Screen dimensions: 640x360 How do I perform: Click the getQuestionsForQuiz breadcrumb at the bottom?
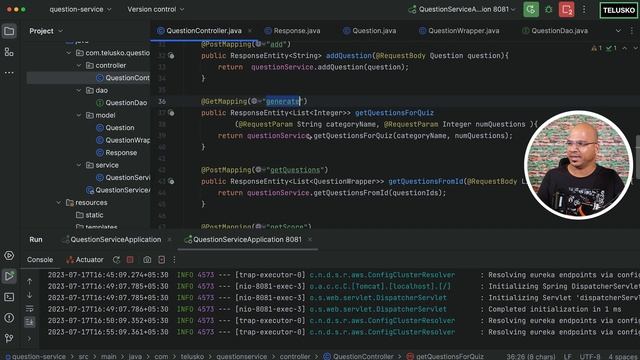(x=449, y=356)
